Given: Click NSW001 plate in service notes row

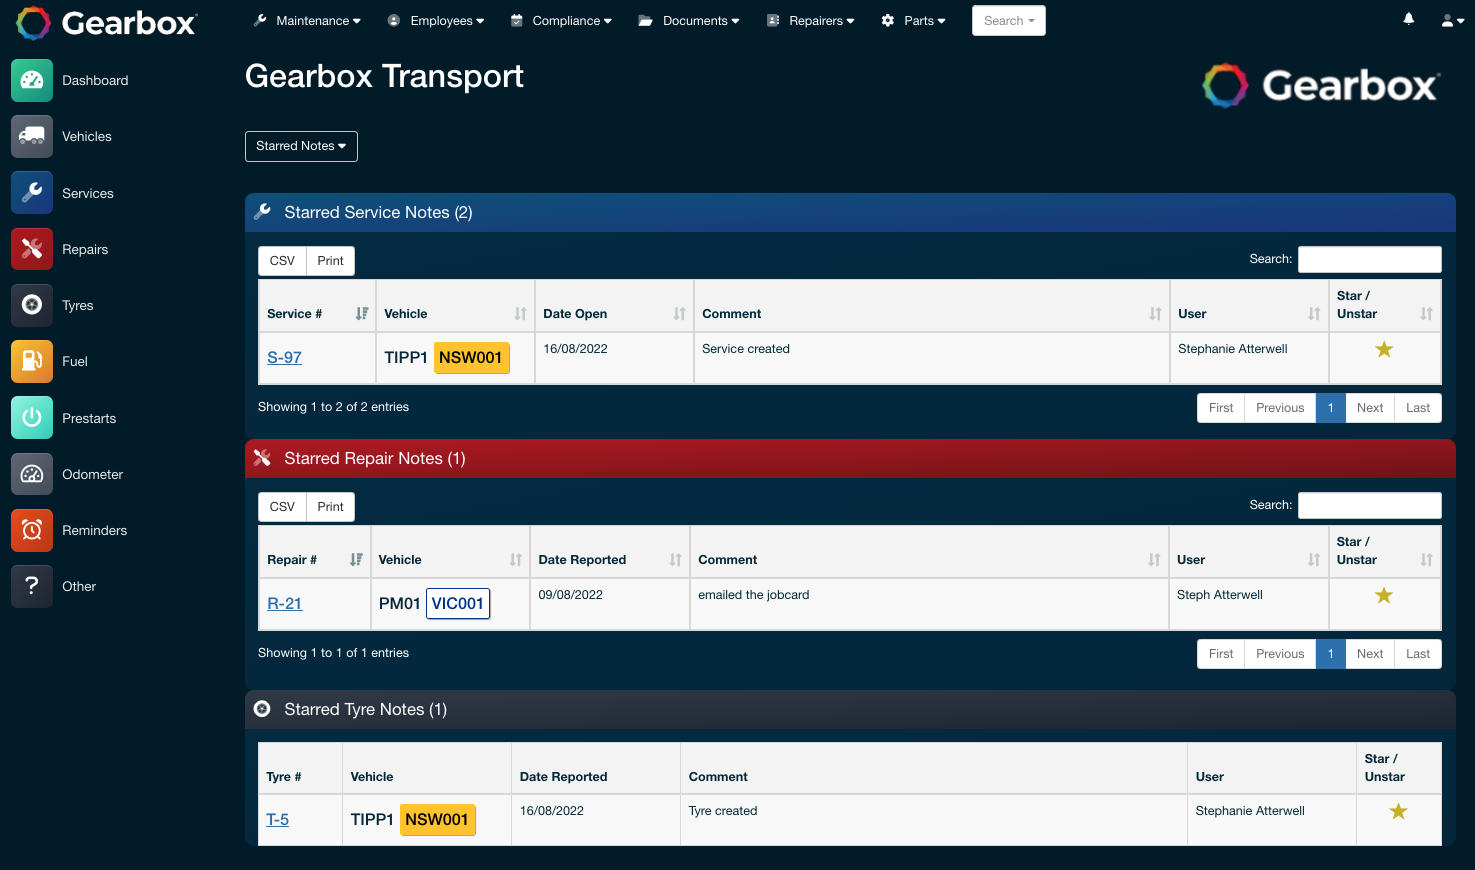Looking at the screenshot, I should point(471,358).
